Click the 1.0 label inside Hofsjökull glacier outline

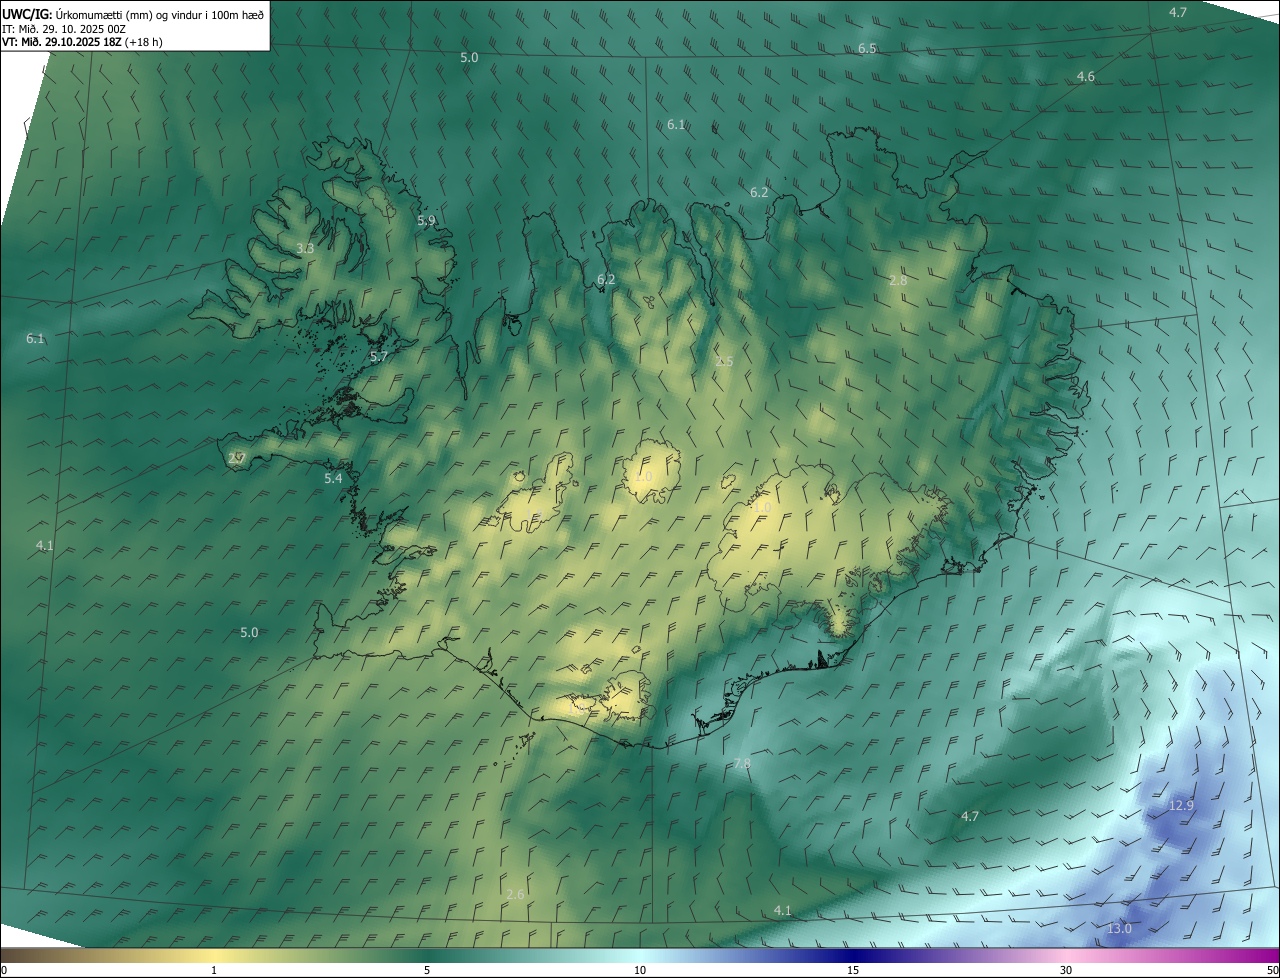tap(643, 477)
